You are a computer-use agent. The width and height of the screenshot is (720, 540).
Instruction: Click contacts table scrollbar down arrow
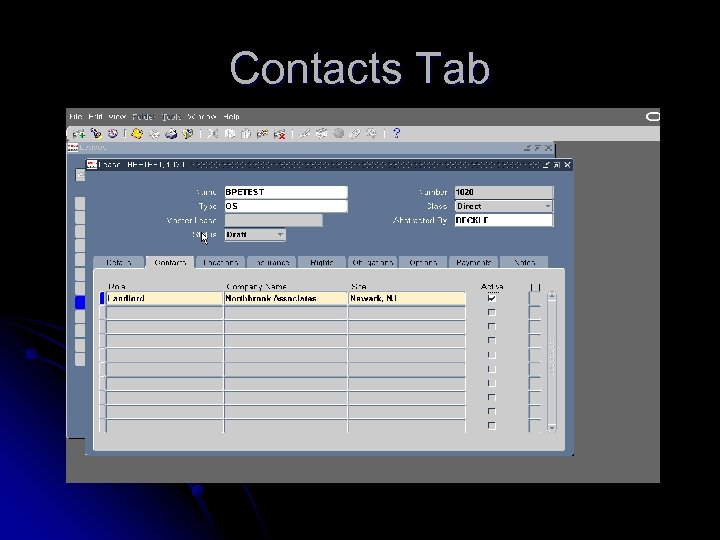[552, 427]
